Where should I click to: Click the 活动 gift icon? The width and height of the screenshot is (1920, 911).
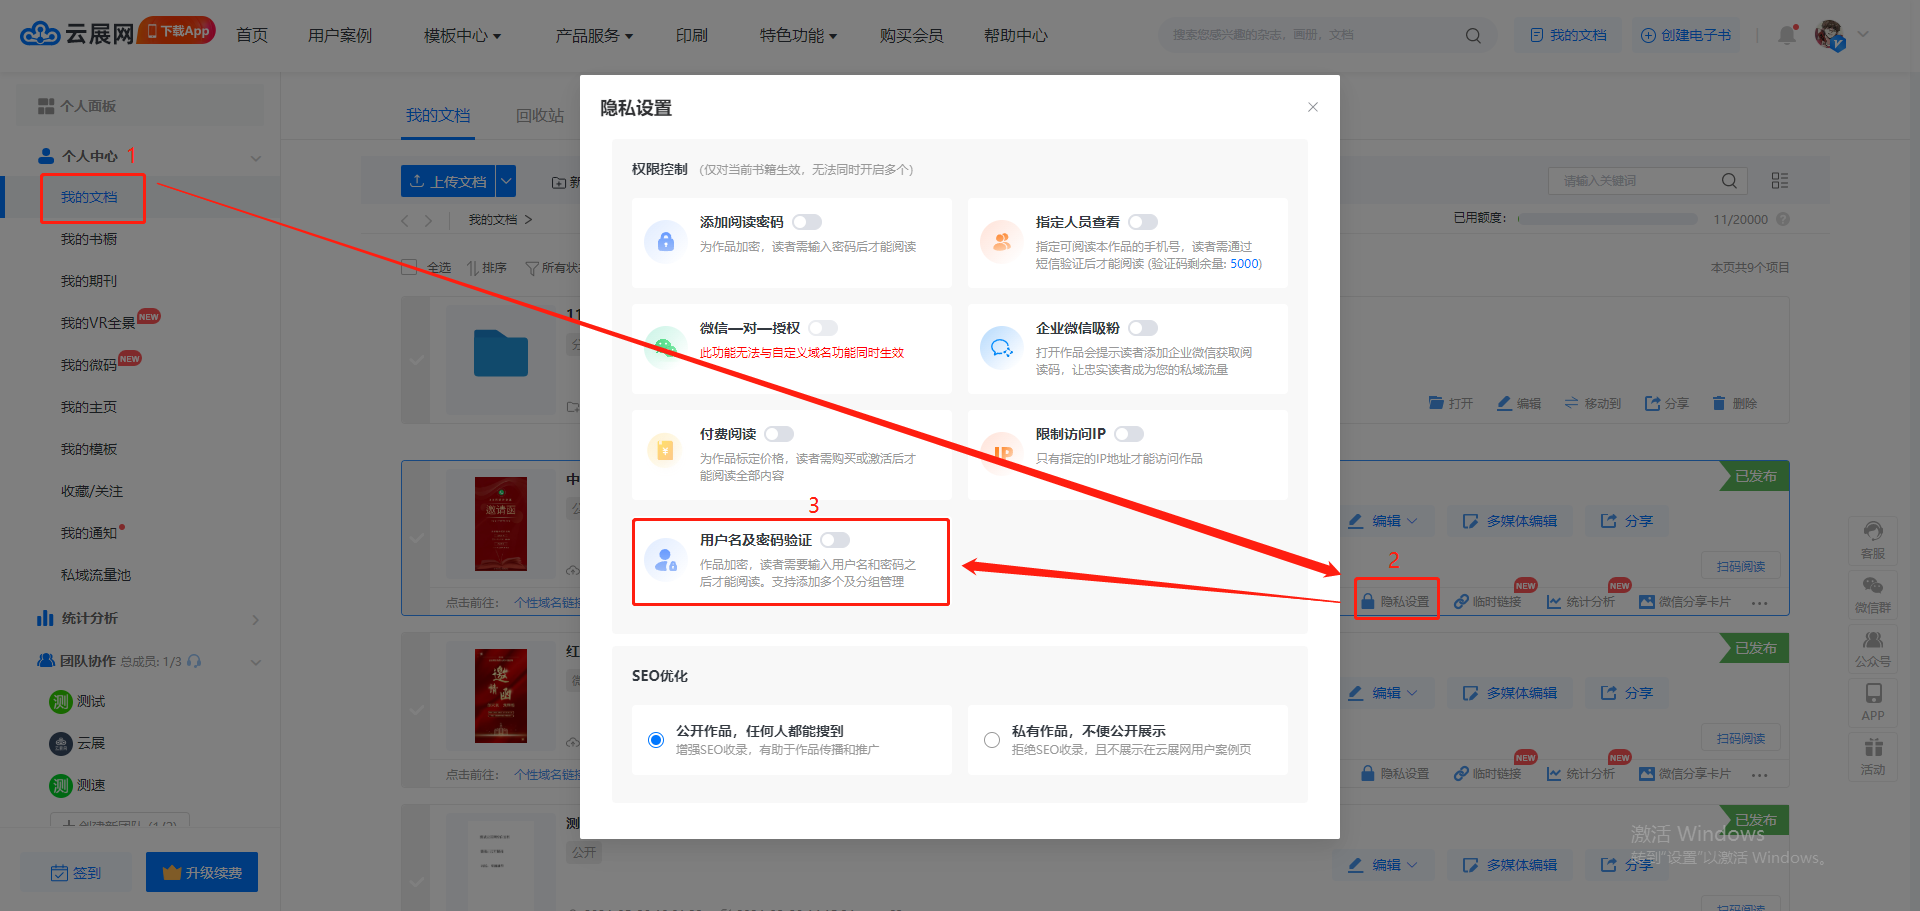tap(1873, 756)
